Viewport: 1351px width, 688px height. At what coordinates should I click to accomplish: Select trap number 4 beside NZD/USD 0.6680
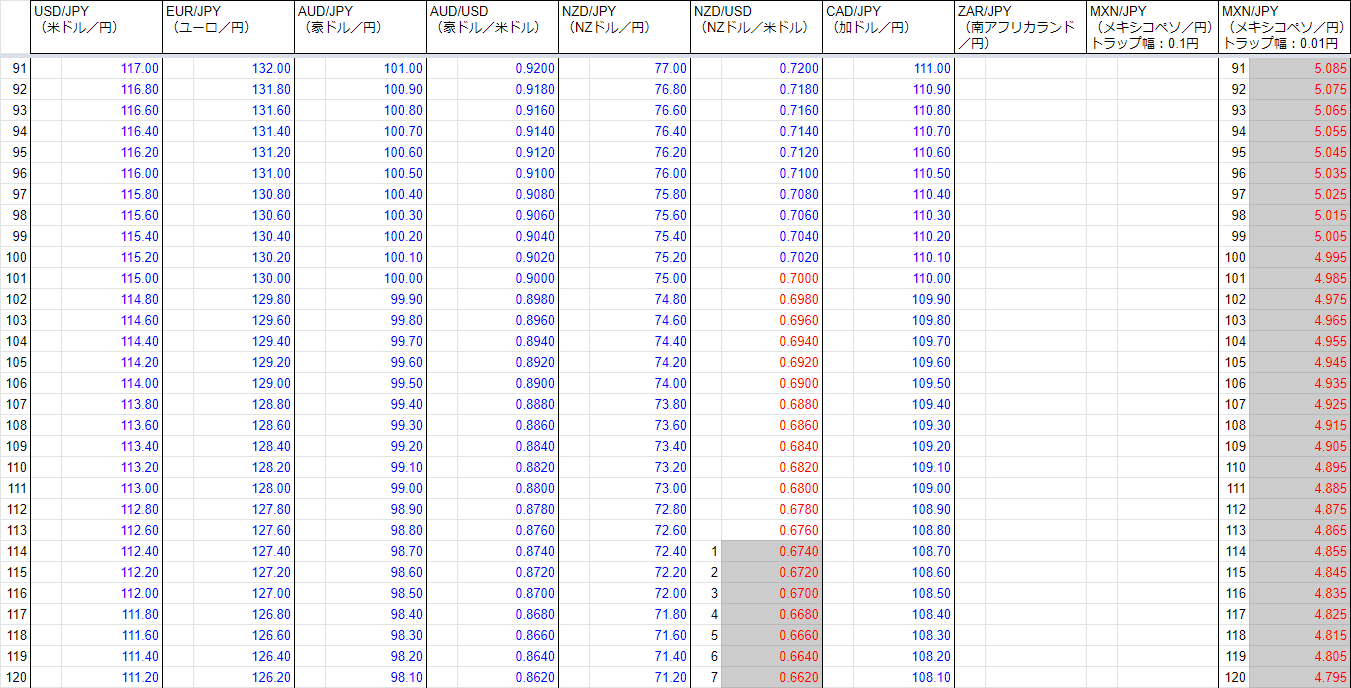706,614
